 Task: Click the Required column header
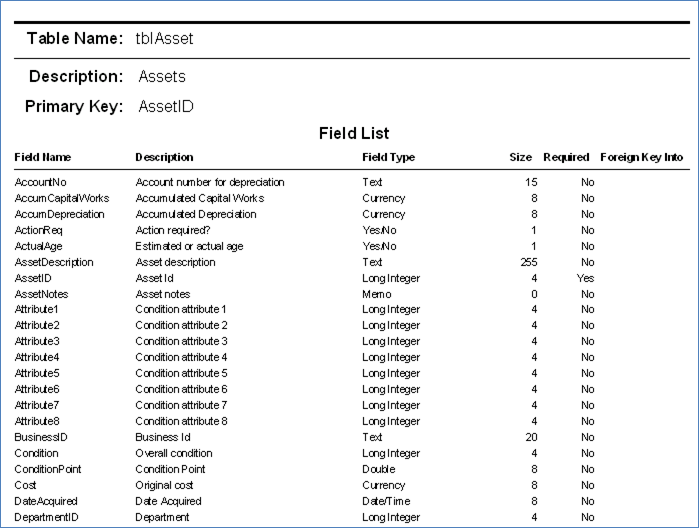(566, 157)
